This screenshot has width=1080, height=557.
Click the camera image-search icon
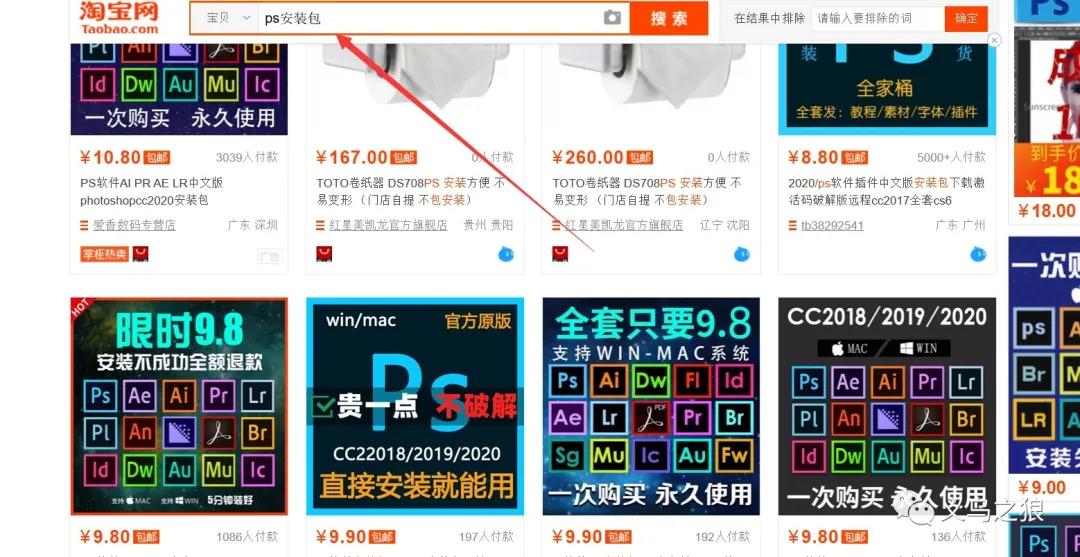pos(612,18)
